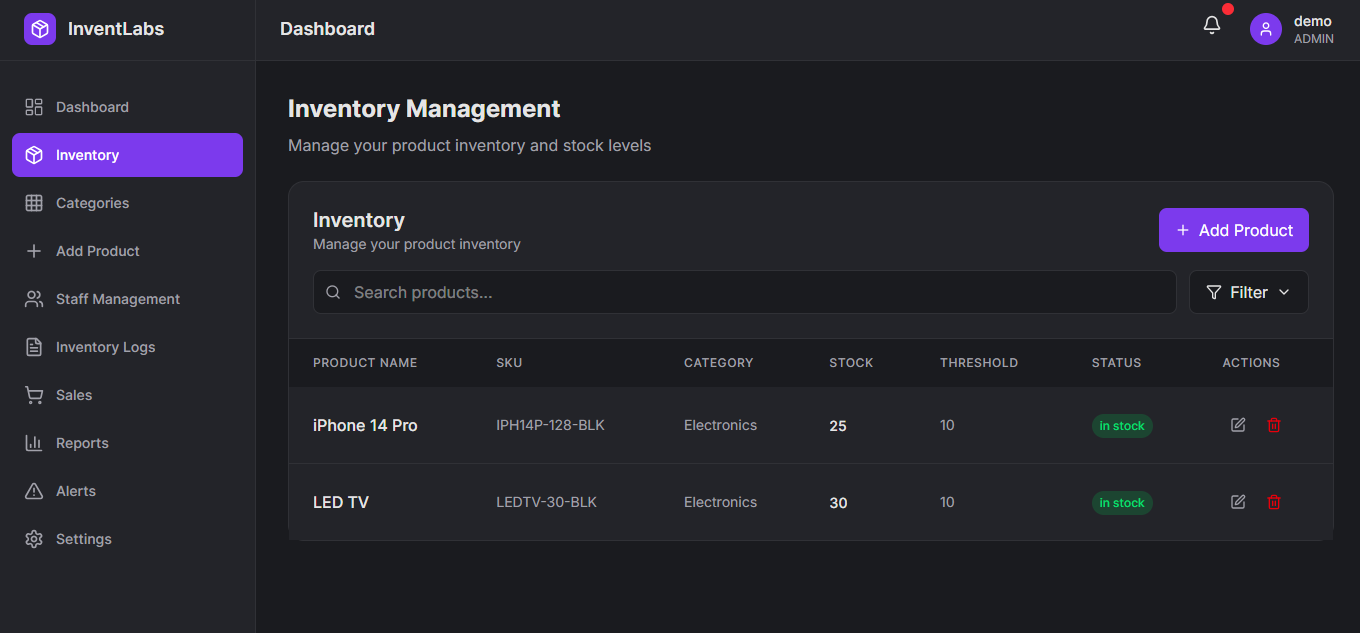Click the Settings gear icon in sidebar
The image size is (1360, 633).
(x=34, y=539)
